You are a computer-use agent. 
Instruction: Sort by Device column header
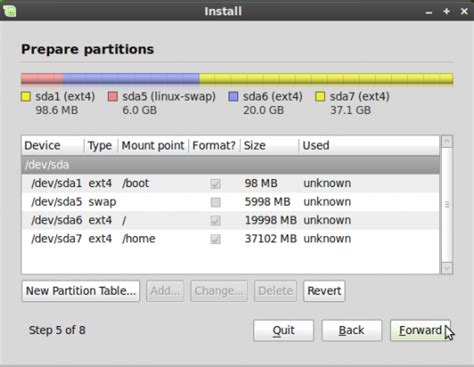(53, 146)
